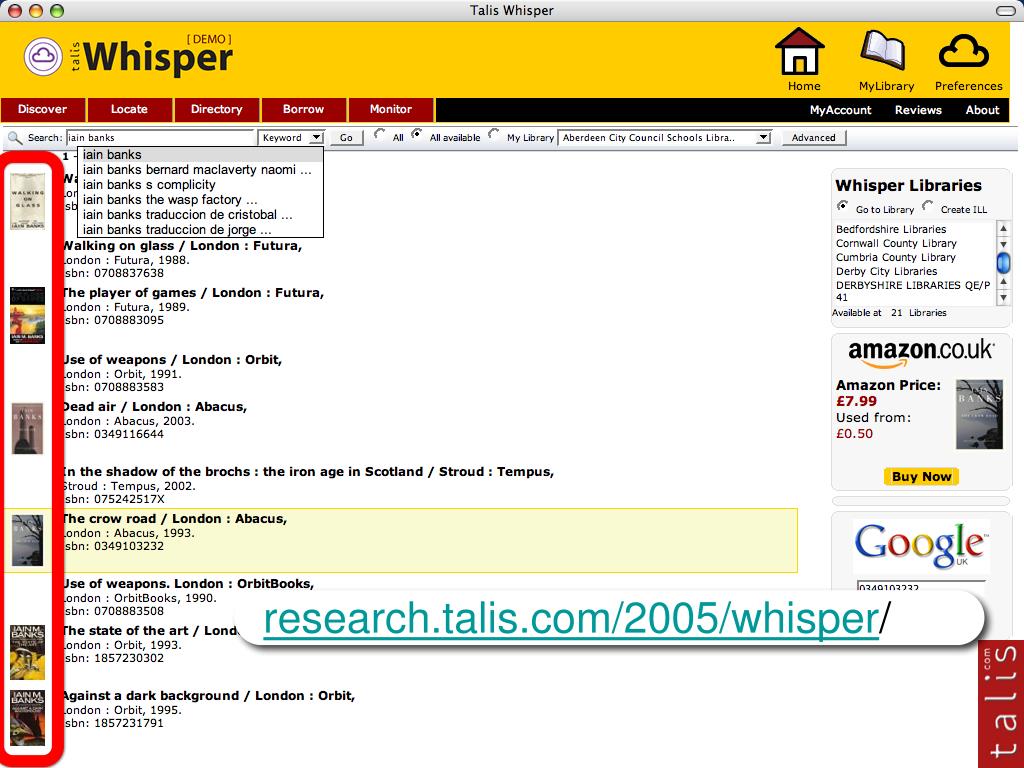
Task: Open the Locate tab
Action: (129, 110)
